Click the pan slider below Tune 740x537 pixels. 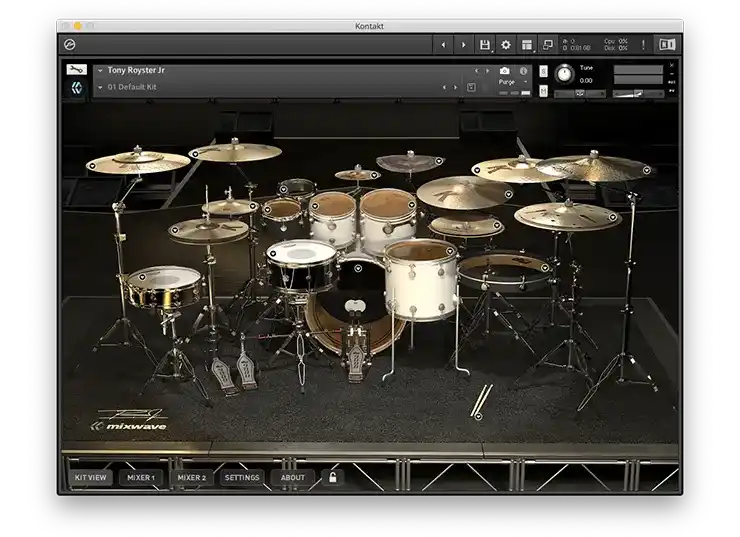pos(580,93)
